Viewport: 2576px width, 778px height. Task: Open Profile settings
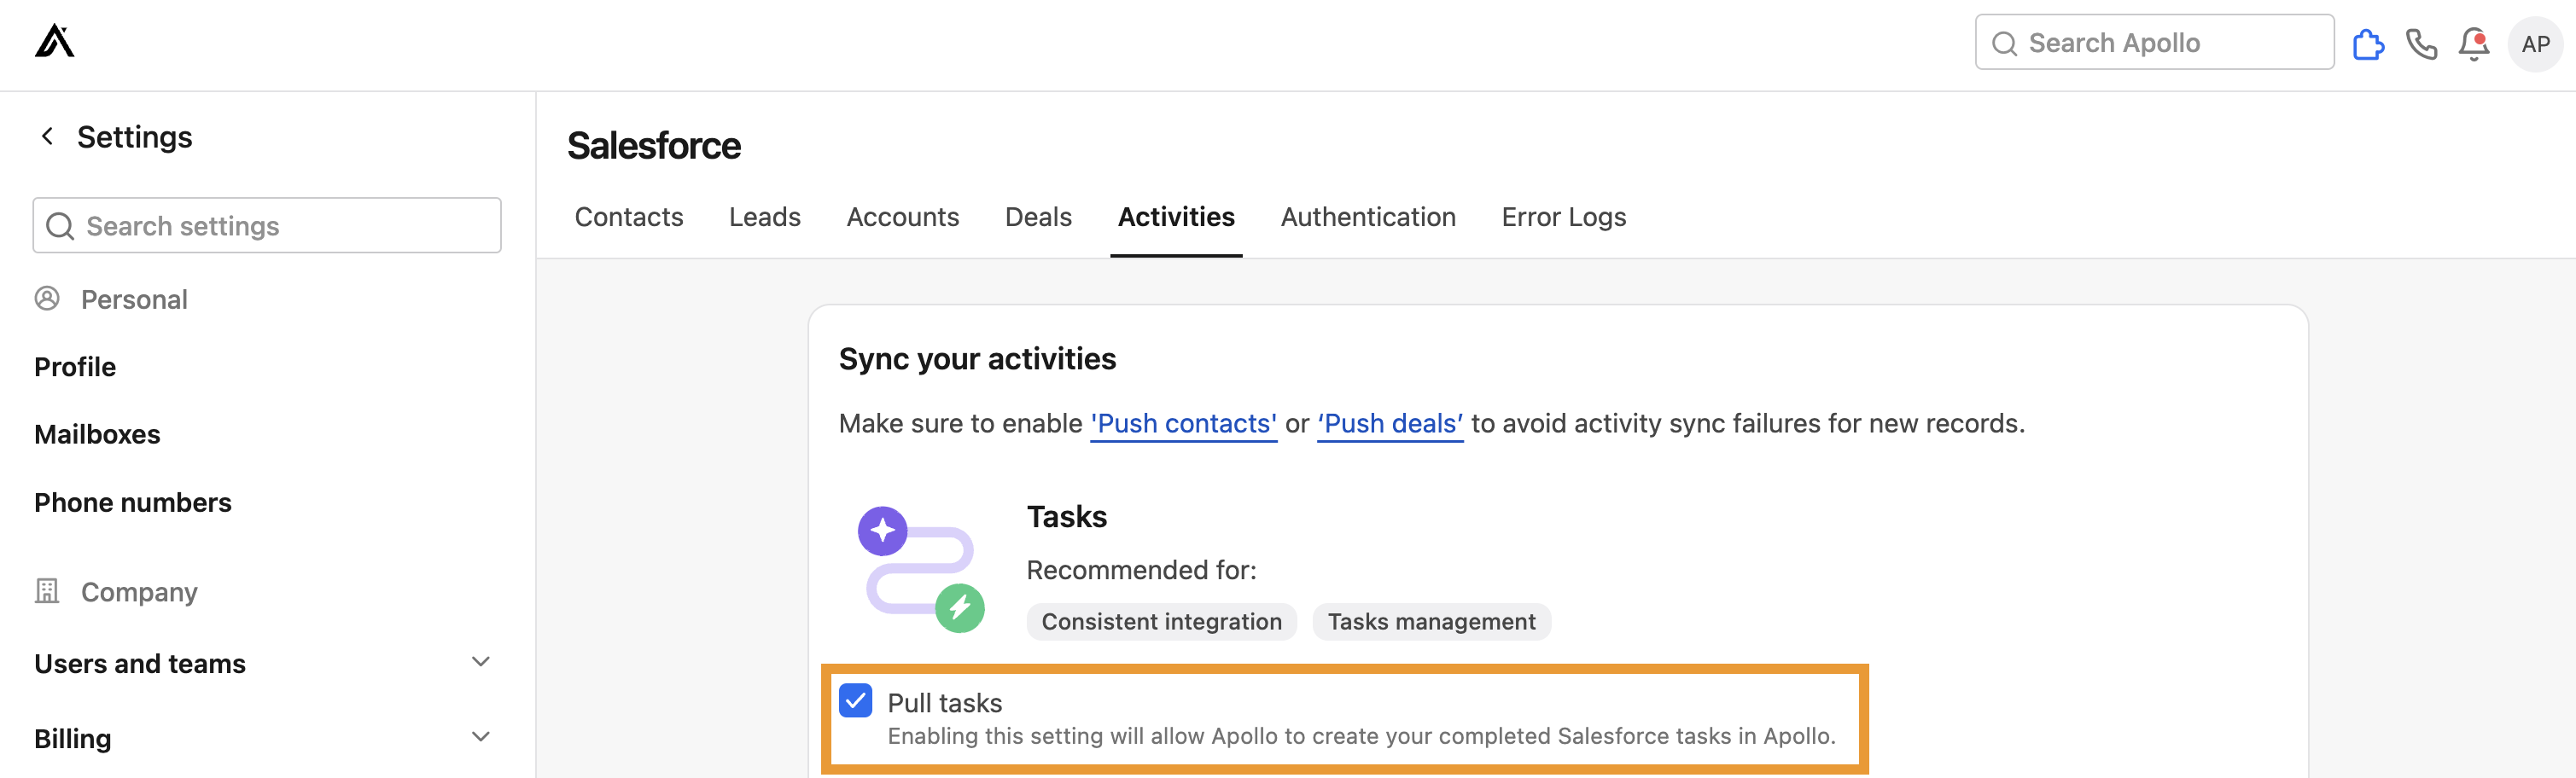[75, 367]
